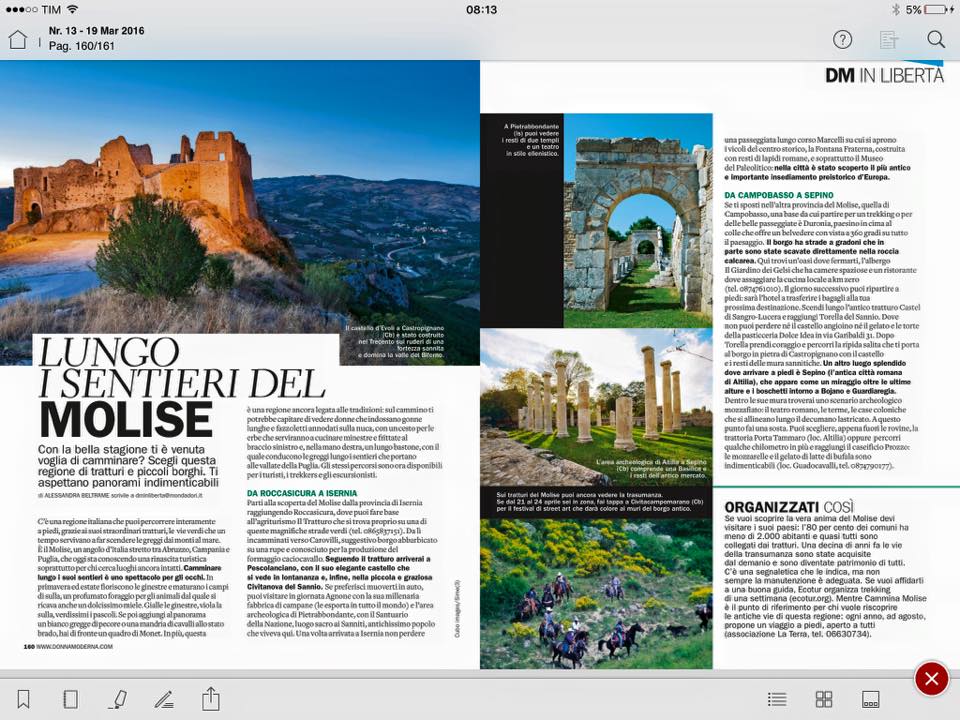Tap the Wi-Fi status icon
Screen dimensions: 960x720
72,10
